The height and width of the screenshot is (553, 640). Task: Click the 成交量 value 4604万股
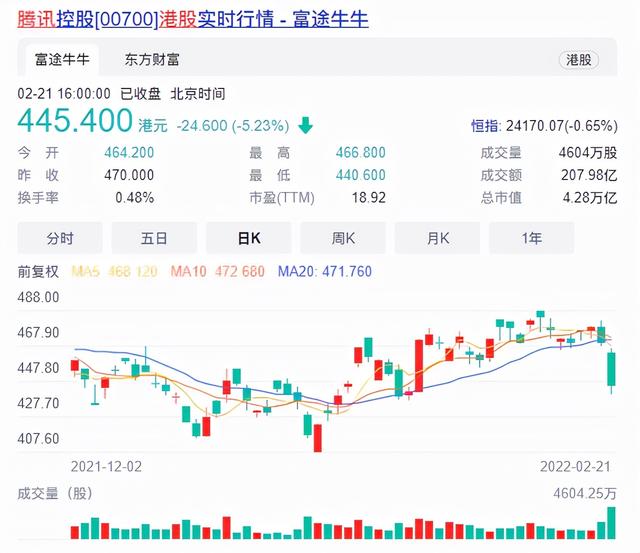tap(588, 153)
